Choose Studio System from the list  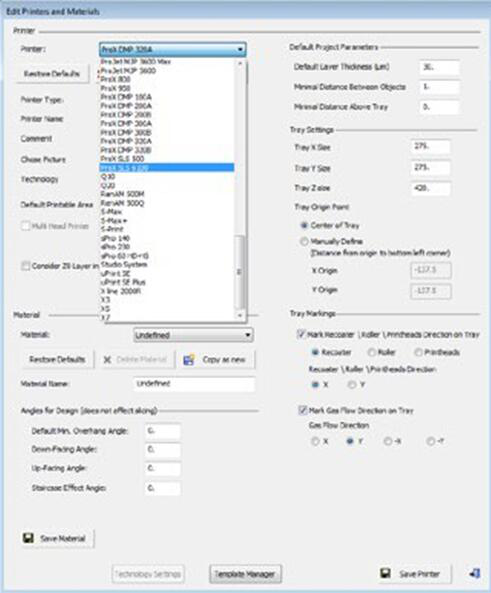coord(167,264)
